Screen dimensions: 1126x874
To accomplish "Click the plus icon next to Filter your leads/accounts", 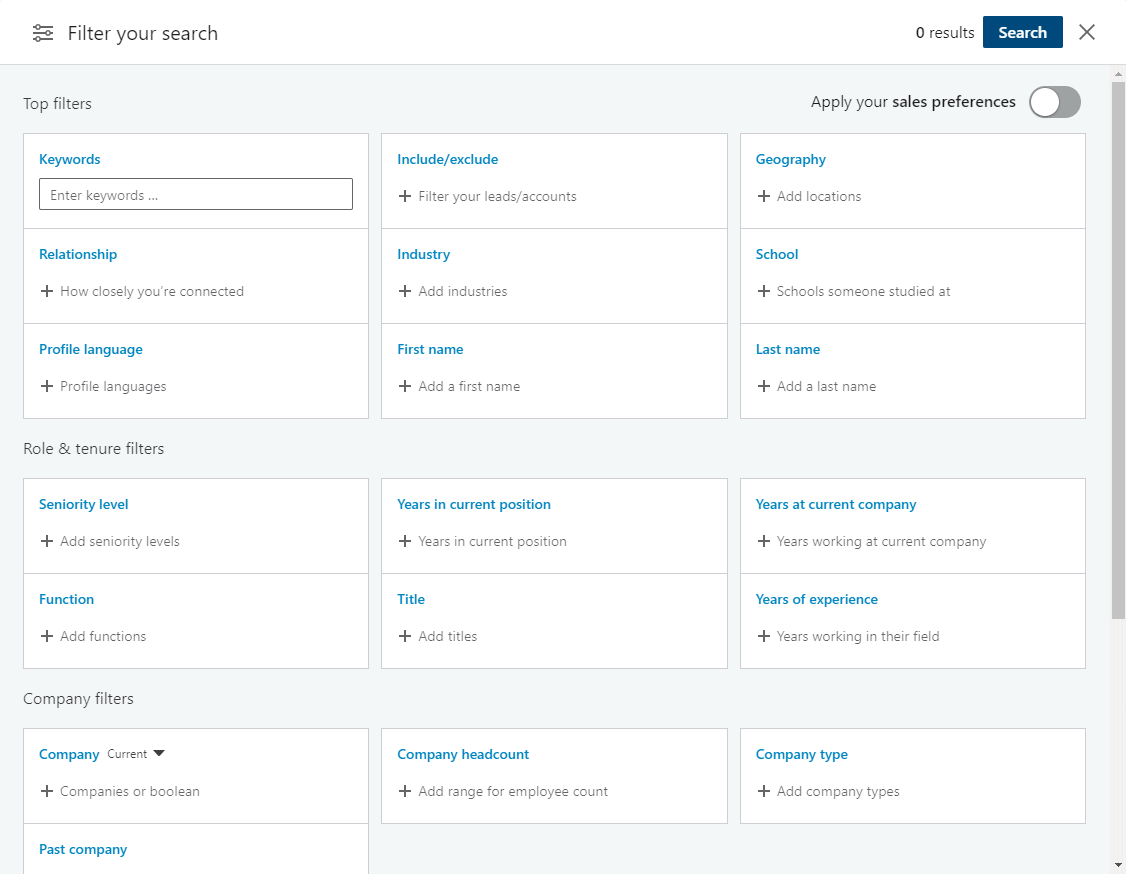I will click(405, 196).
